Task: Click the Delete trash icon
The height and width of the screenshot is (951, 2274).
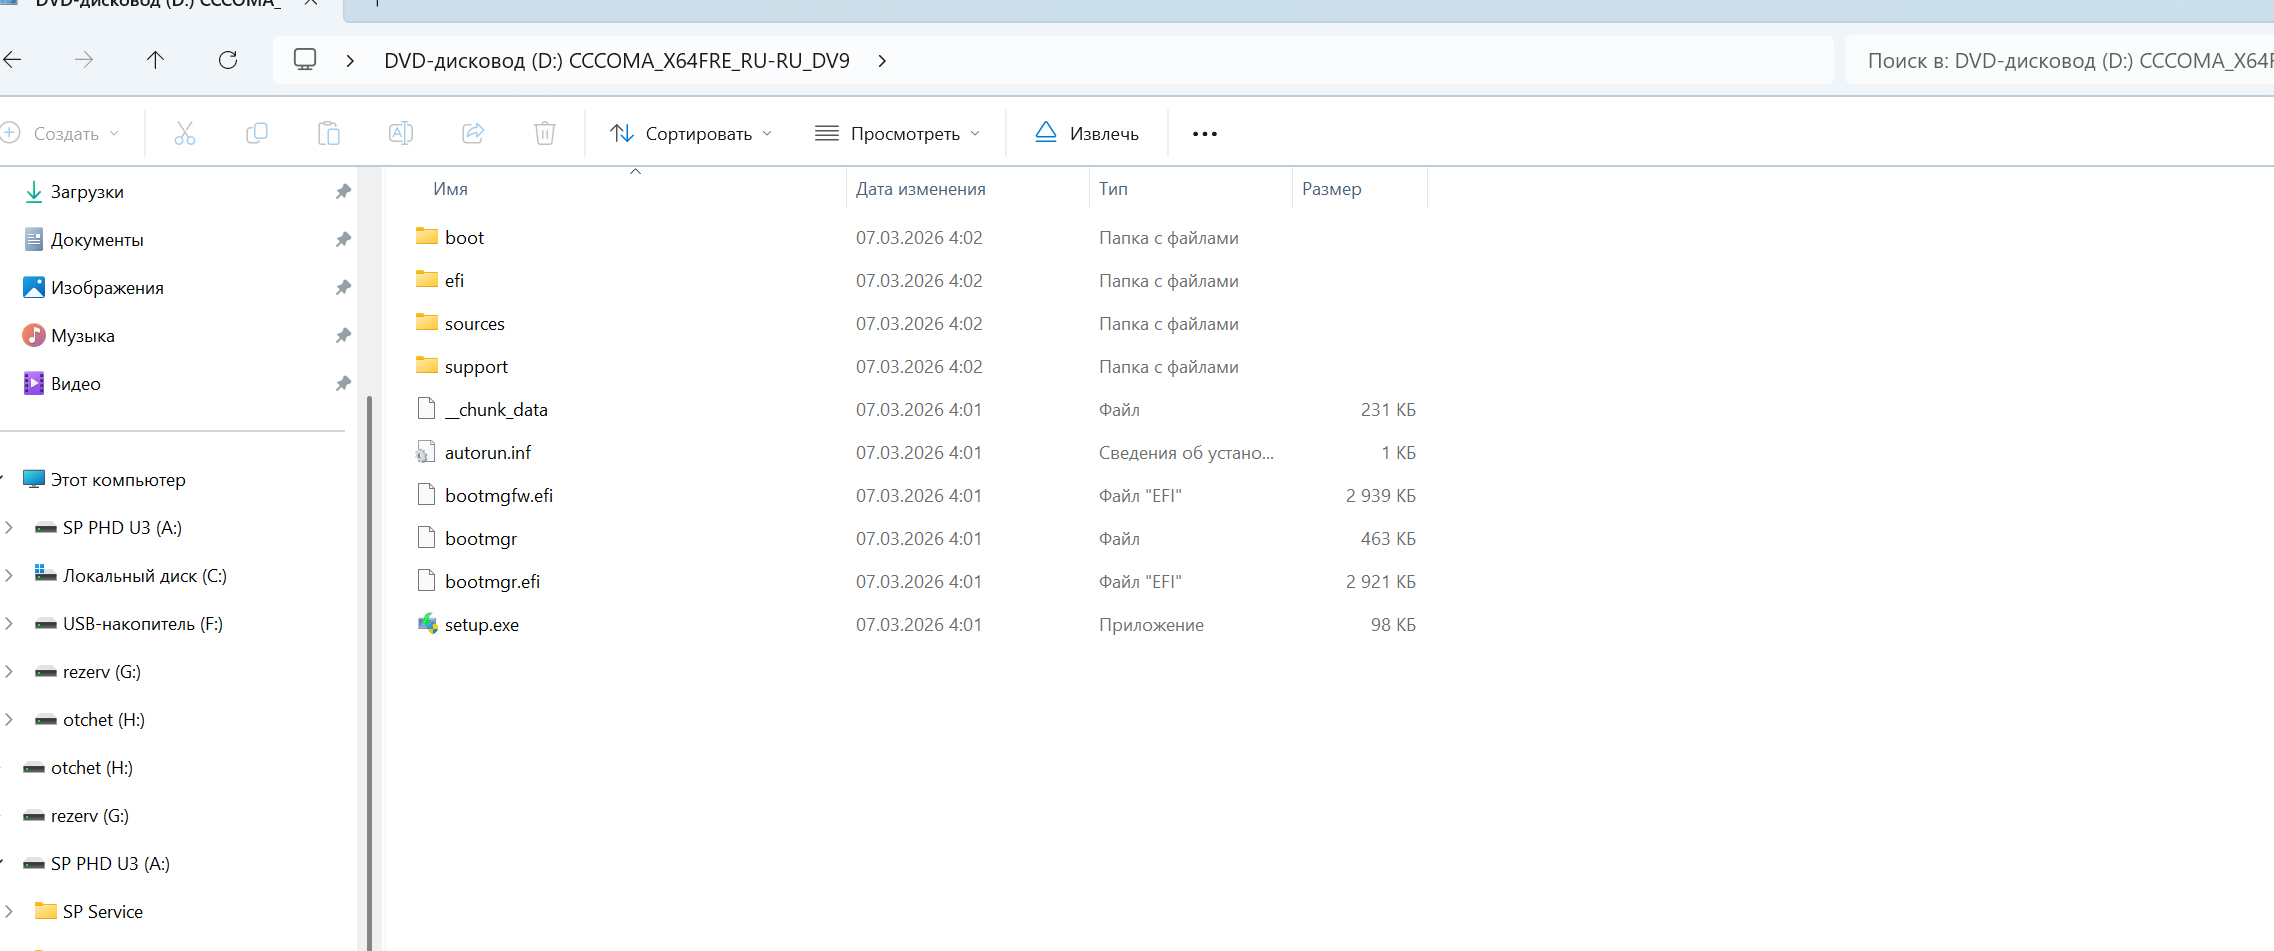Action: coord(545,133)
